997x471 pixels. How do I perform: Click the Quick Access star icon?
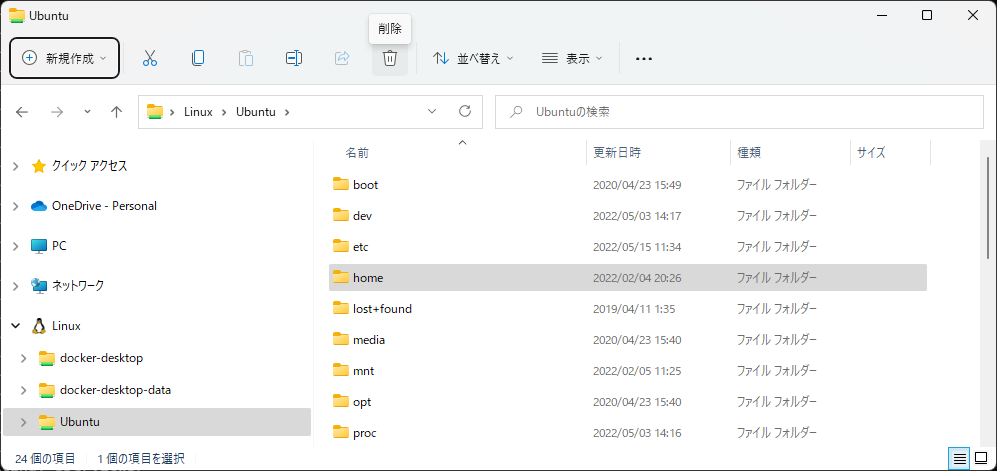[39, 167]
